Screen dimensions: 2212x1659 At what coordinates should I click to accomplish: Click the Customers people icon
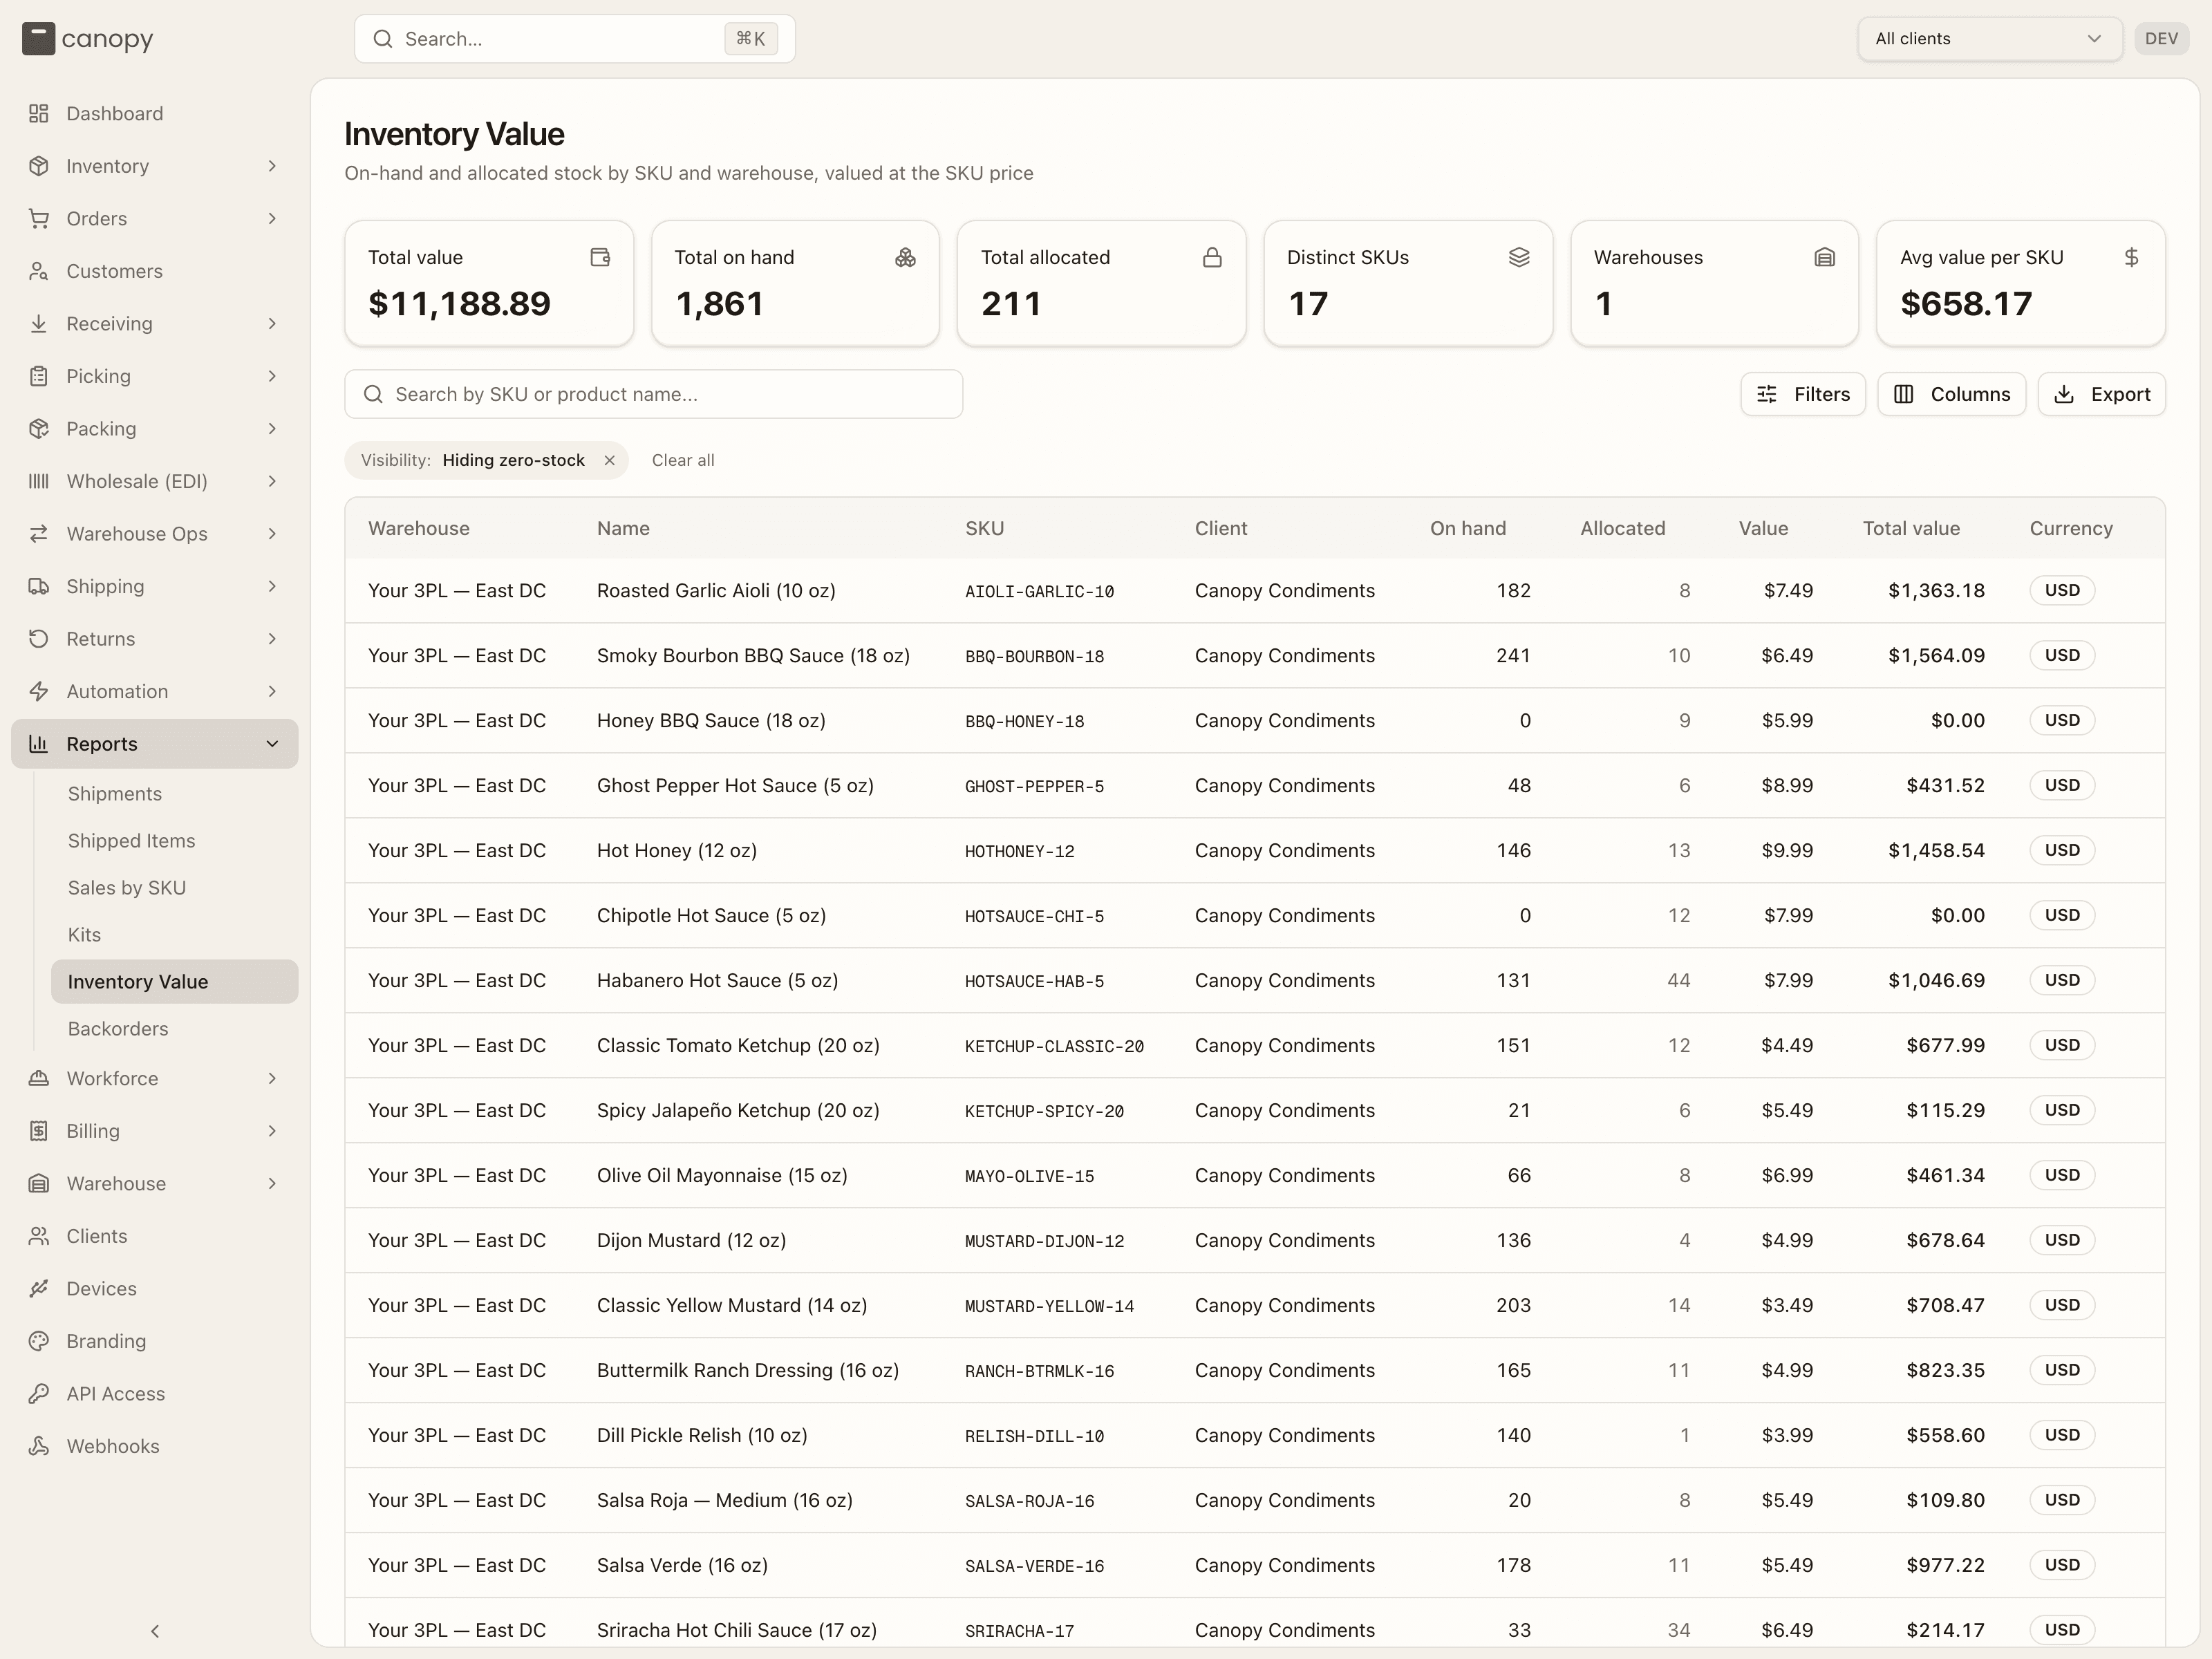point(38,271)
